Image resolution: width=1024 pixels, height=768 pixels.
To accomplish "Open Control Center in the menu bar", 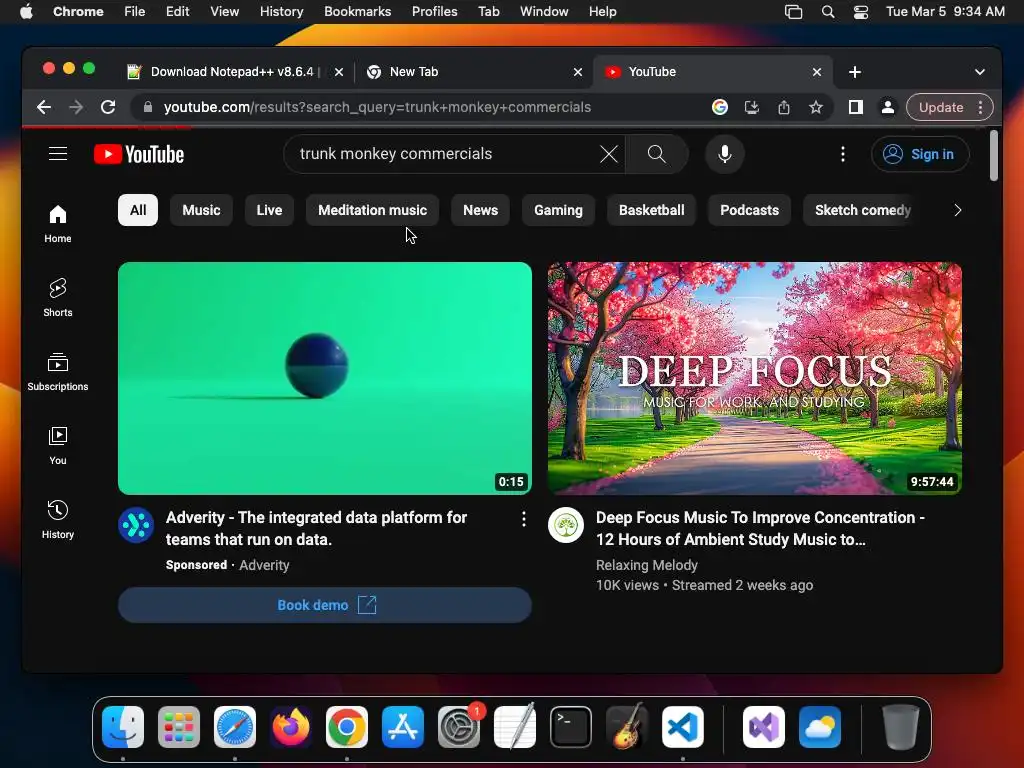I will pyautogui.click(x=861, y=11).
